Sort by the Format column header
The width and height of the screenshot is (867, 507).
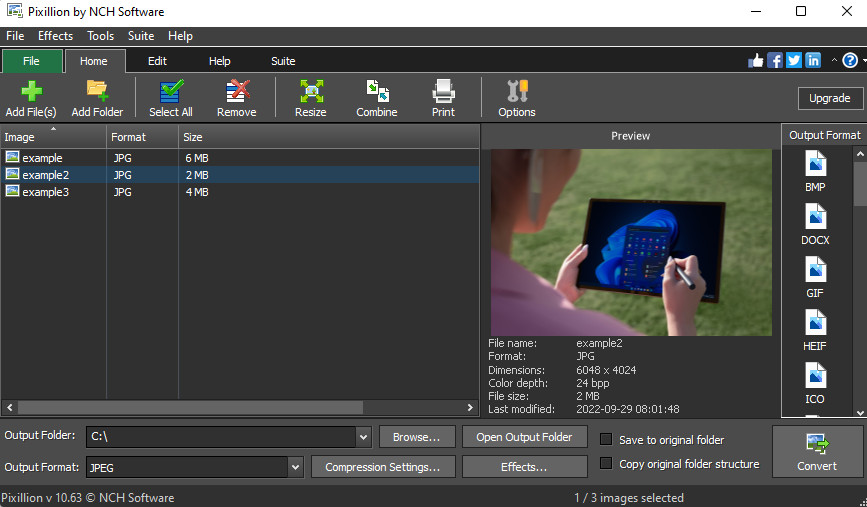(143, 137)
